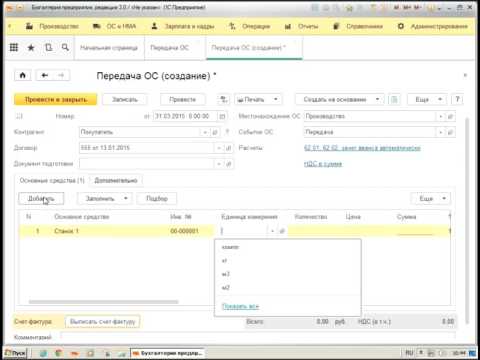Go to home page with house button
The height and width of the screenshot is (360, 480).
click(x=23, y=75)
